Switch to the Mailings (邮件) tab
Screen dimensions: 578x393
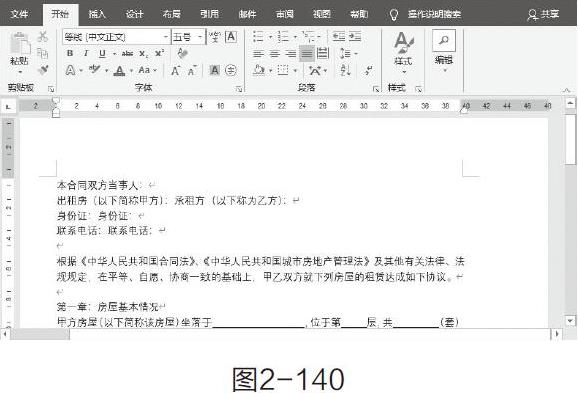[247, 14]
